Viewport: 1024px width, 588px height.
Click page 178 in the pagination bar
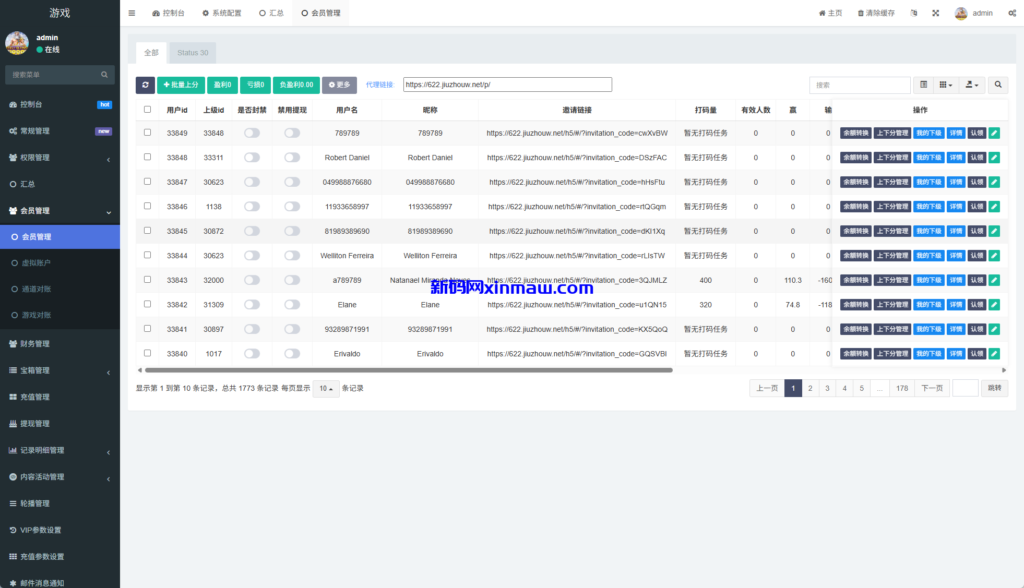tap(904, 387)
